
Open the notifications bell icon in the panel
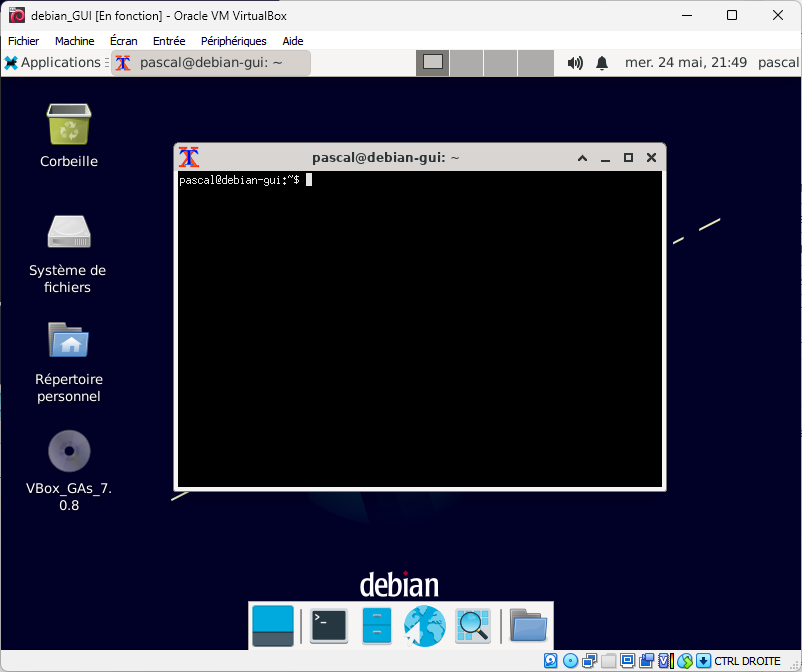coord(602,63)
